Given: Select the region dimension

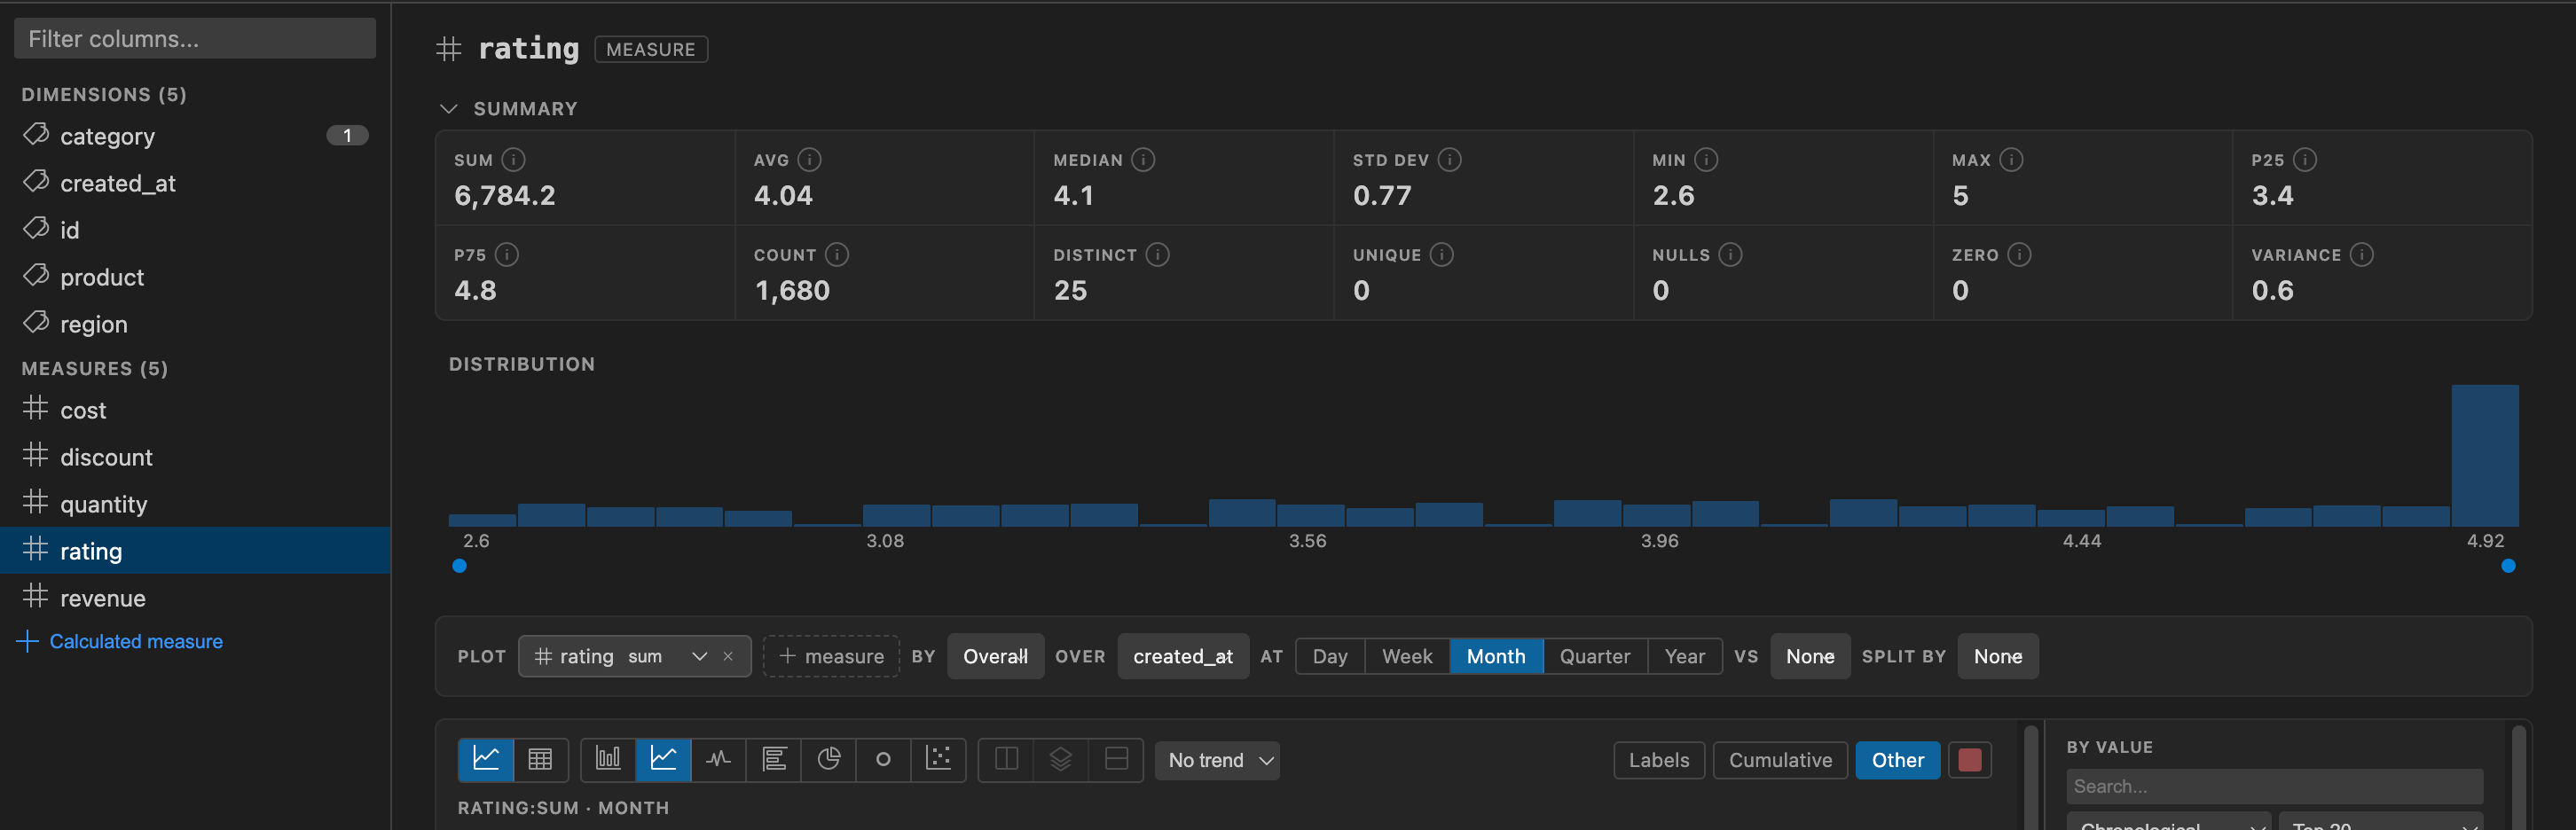Looking at the screenshot, I should (x=195, y=324).
